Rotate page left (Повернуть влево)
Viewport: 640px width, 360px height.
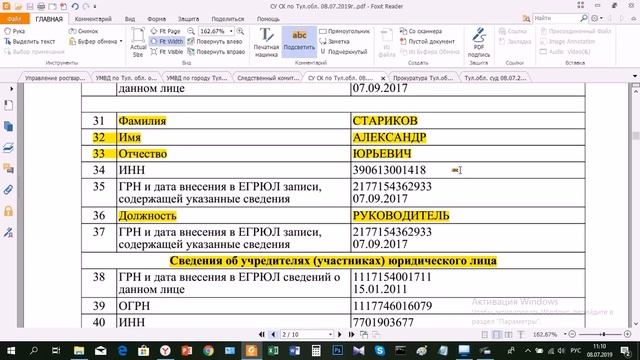tap(215, 41)
